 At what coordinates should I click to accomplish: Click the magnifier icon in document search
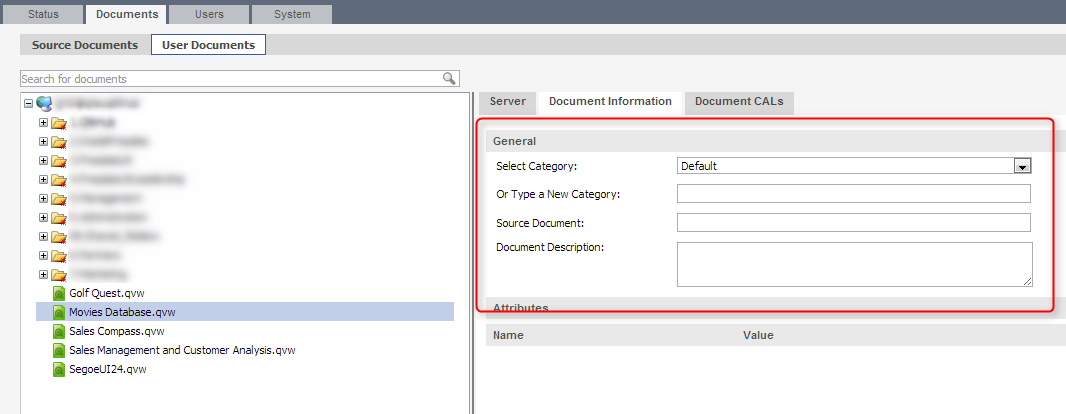(449, 78)
